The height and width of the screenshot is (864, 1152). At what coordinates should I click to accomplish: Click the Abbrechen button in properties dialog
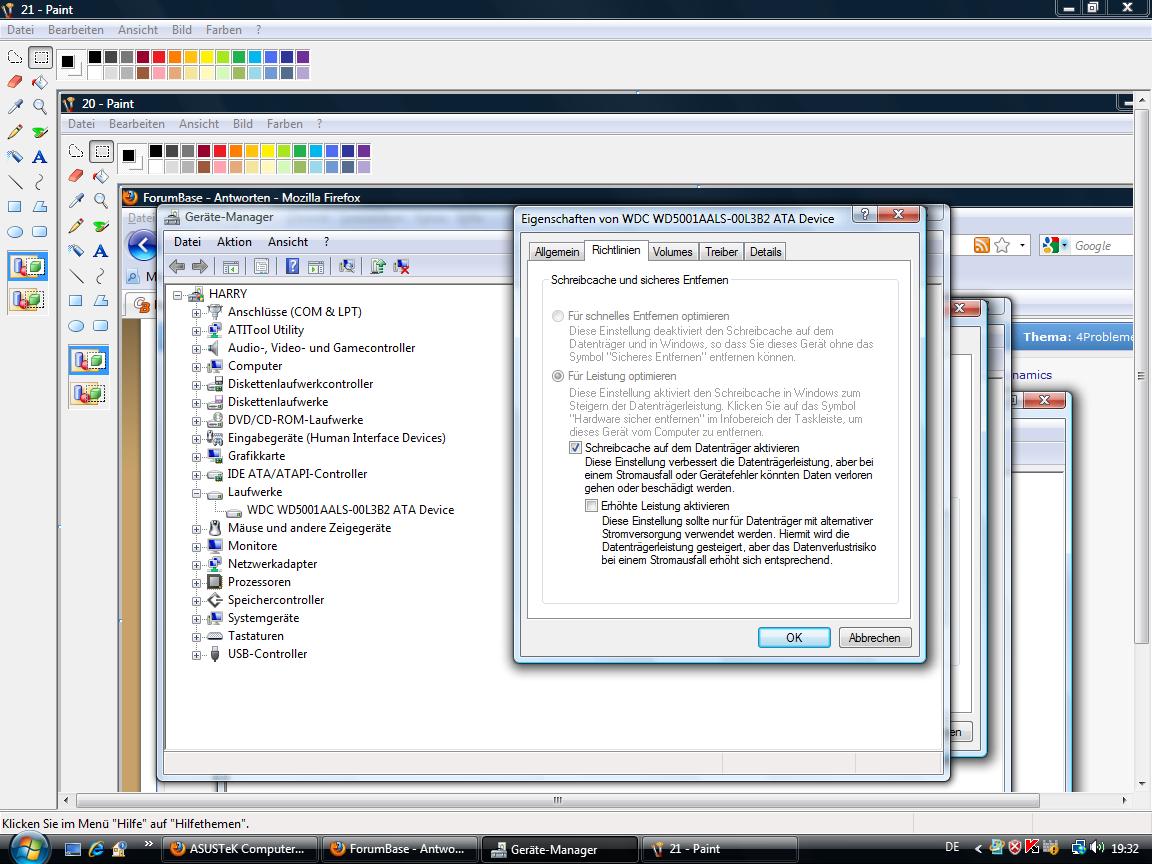click(874, 638)
